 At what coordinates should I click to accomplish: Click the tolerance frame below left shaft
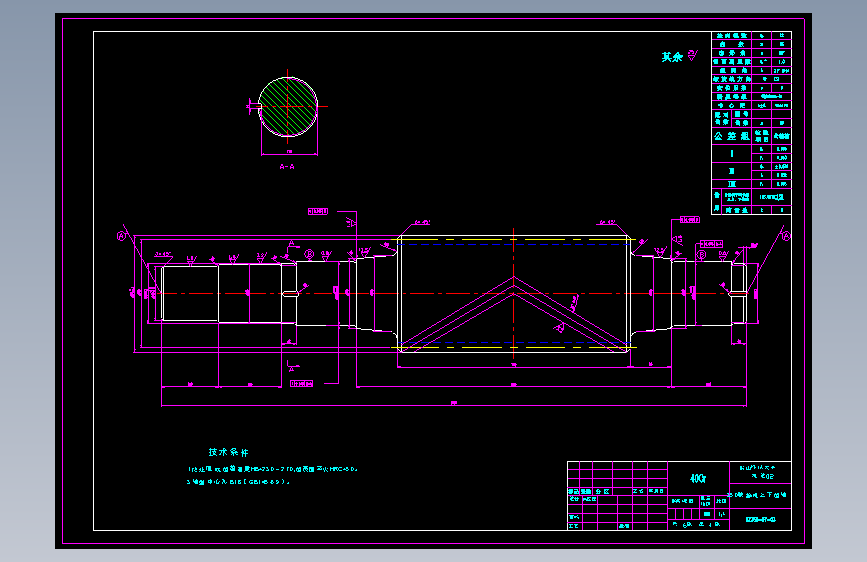click(301, 383)
